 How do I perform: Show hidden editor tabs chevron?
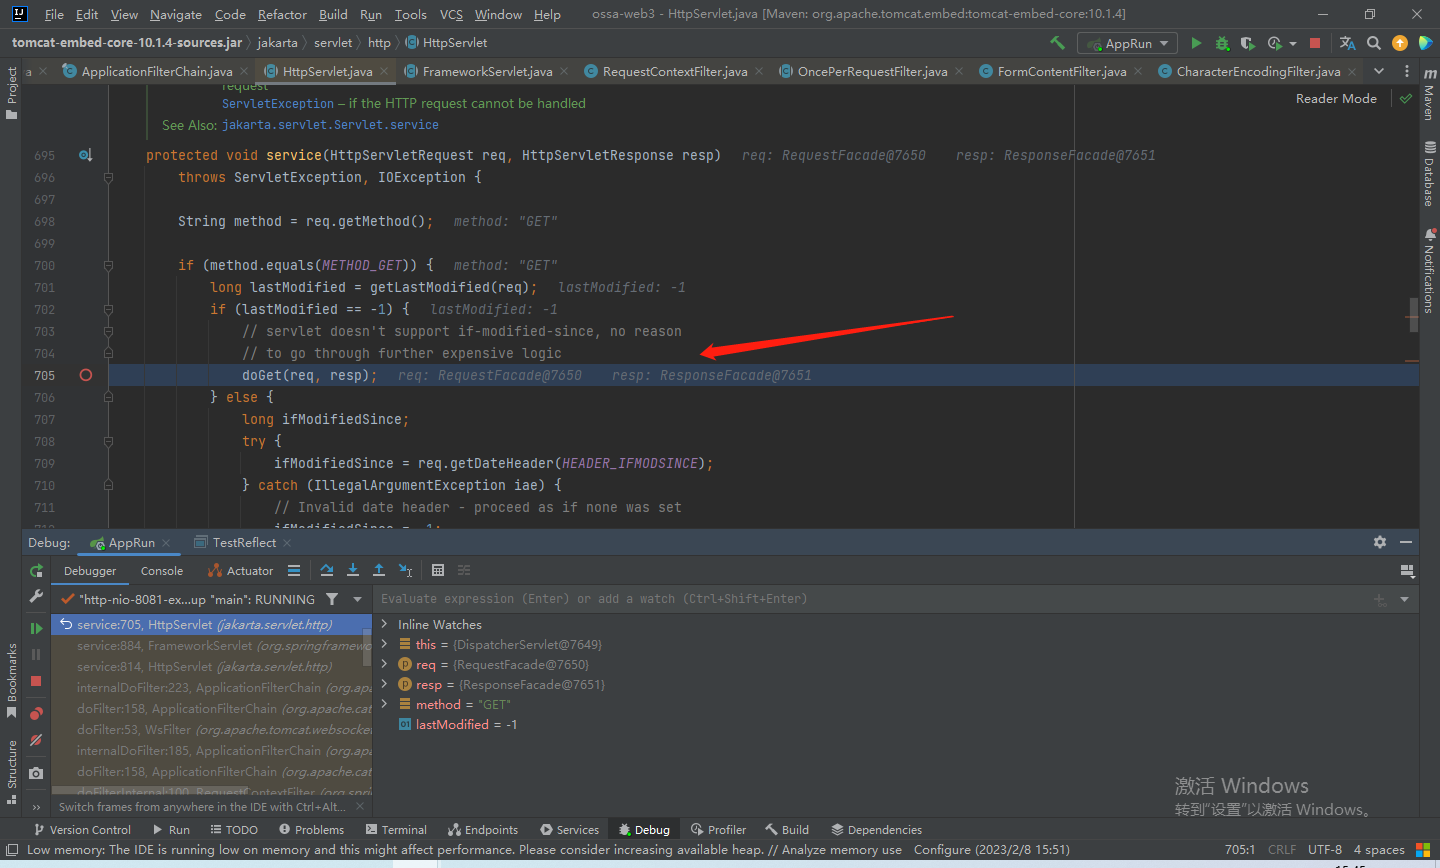pyautogui.click(x=1379, y=71)
